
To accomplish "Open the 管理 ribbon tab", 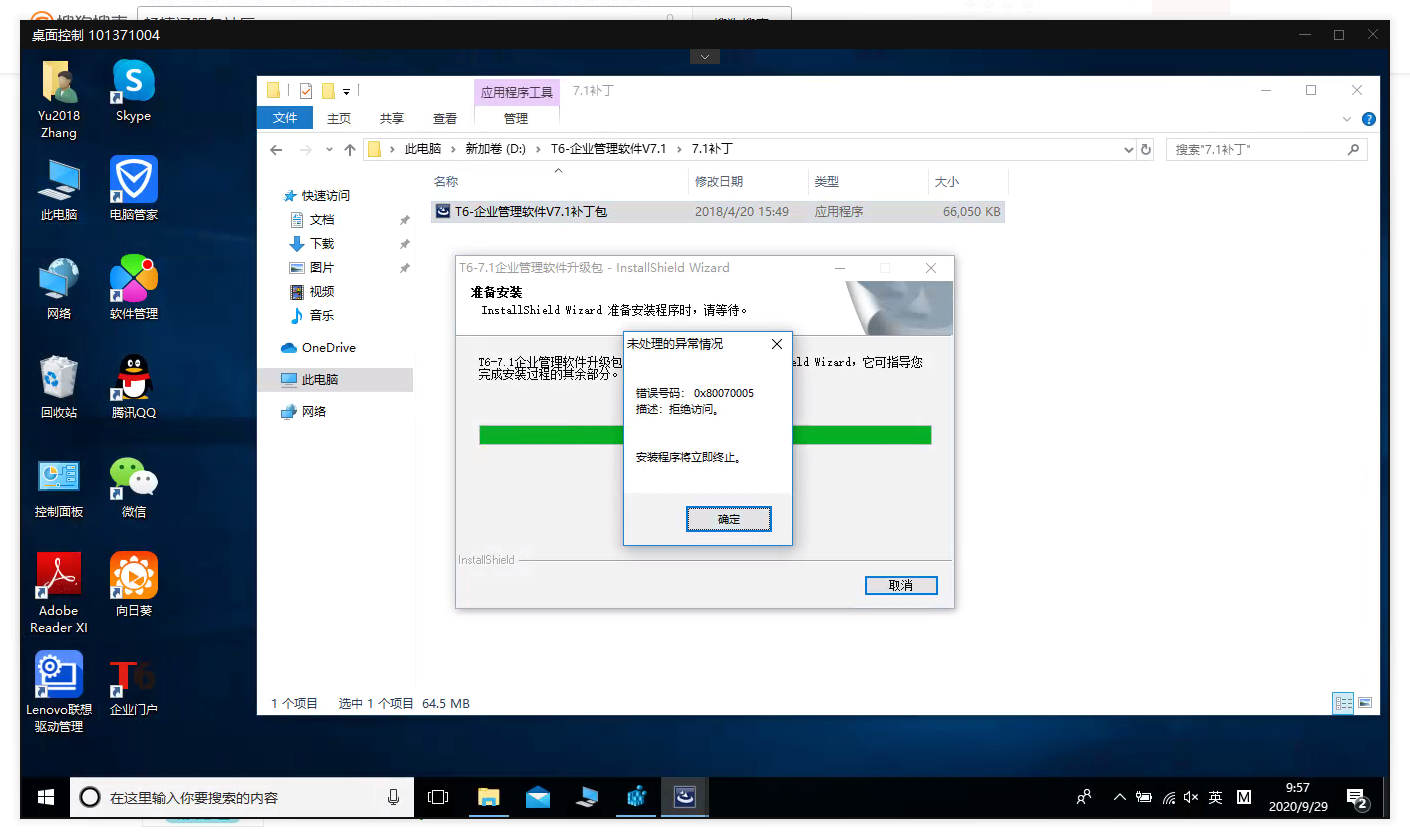I will 516,118.
